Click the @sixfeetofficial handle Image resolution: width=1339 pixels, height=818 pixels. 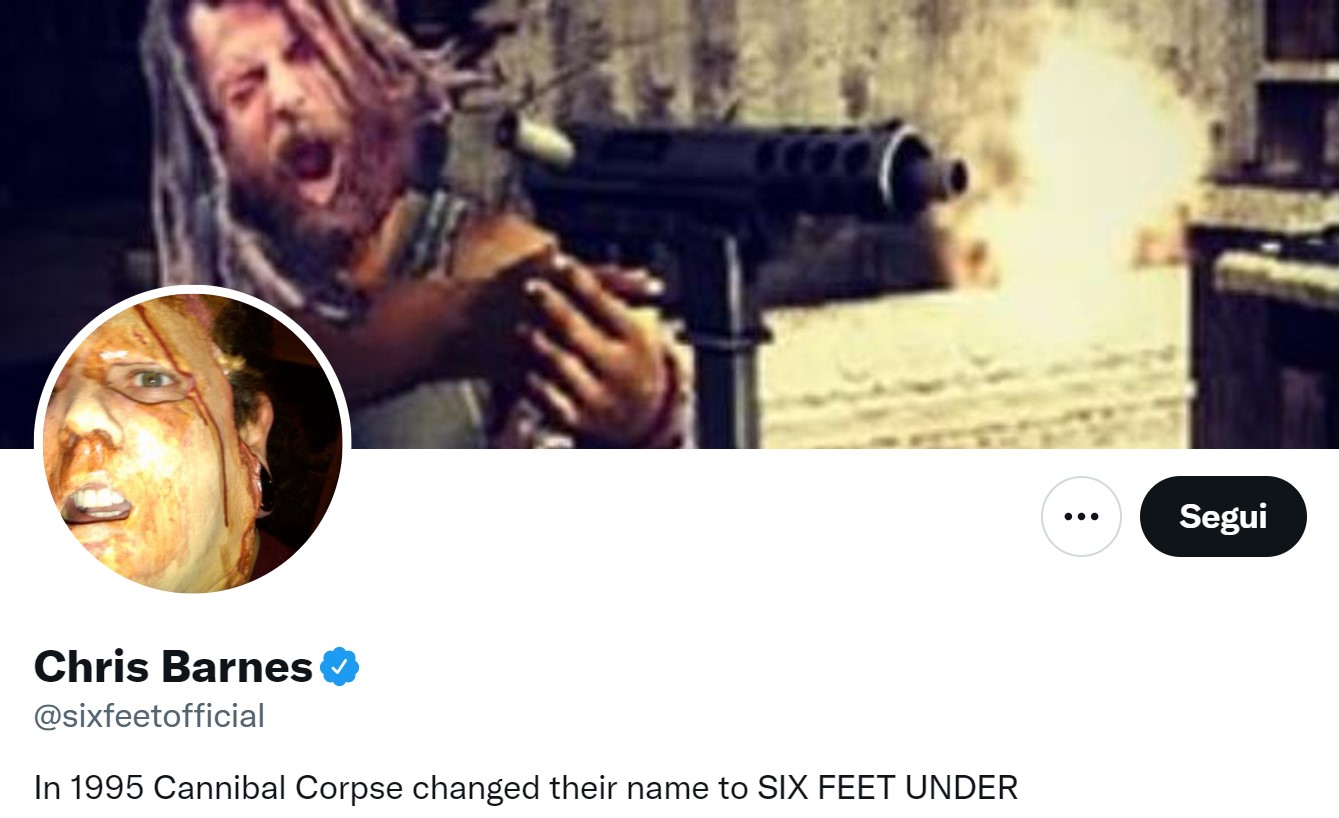click(149, 716)
